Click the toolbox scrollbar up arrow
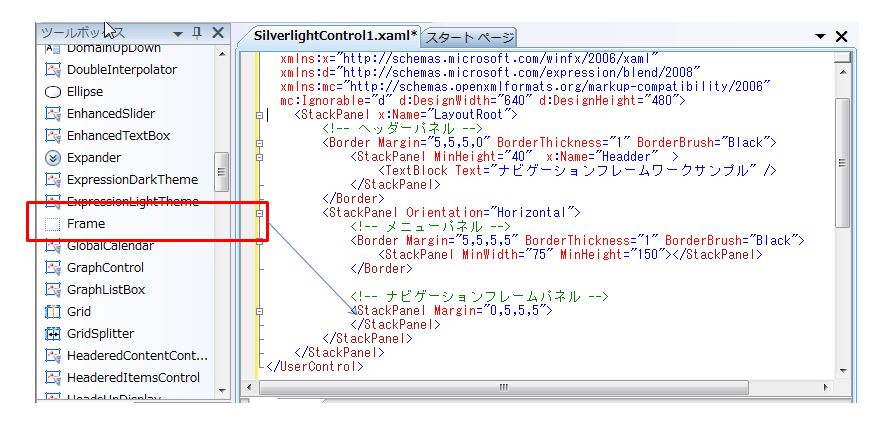 [x=221, y=55]
